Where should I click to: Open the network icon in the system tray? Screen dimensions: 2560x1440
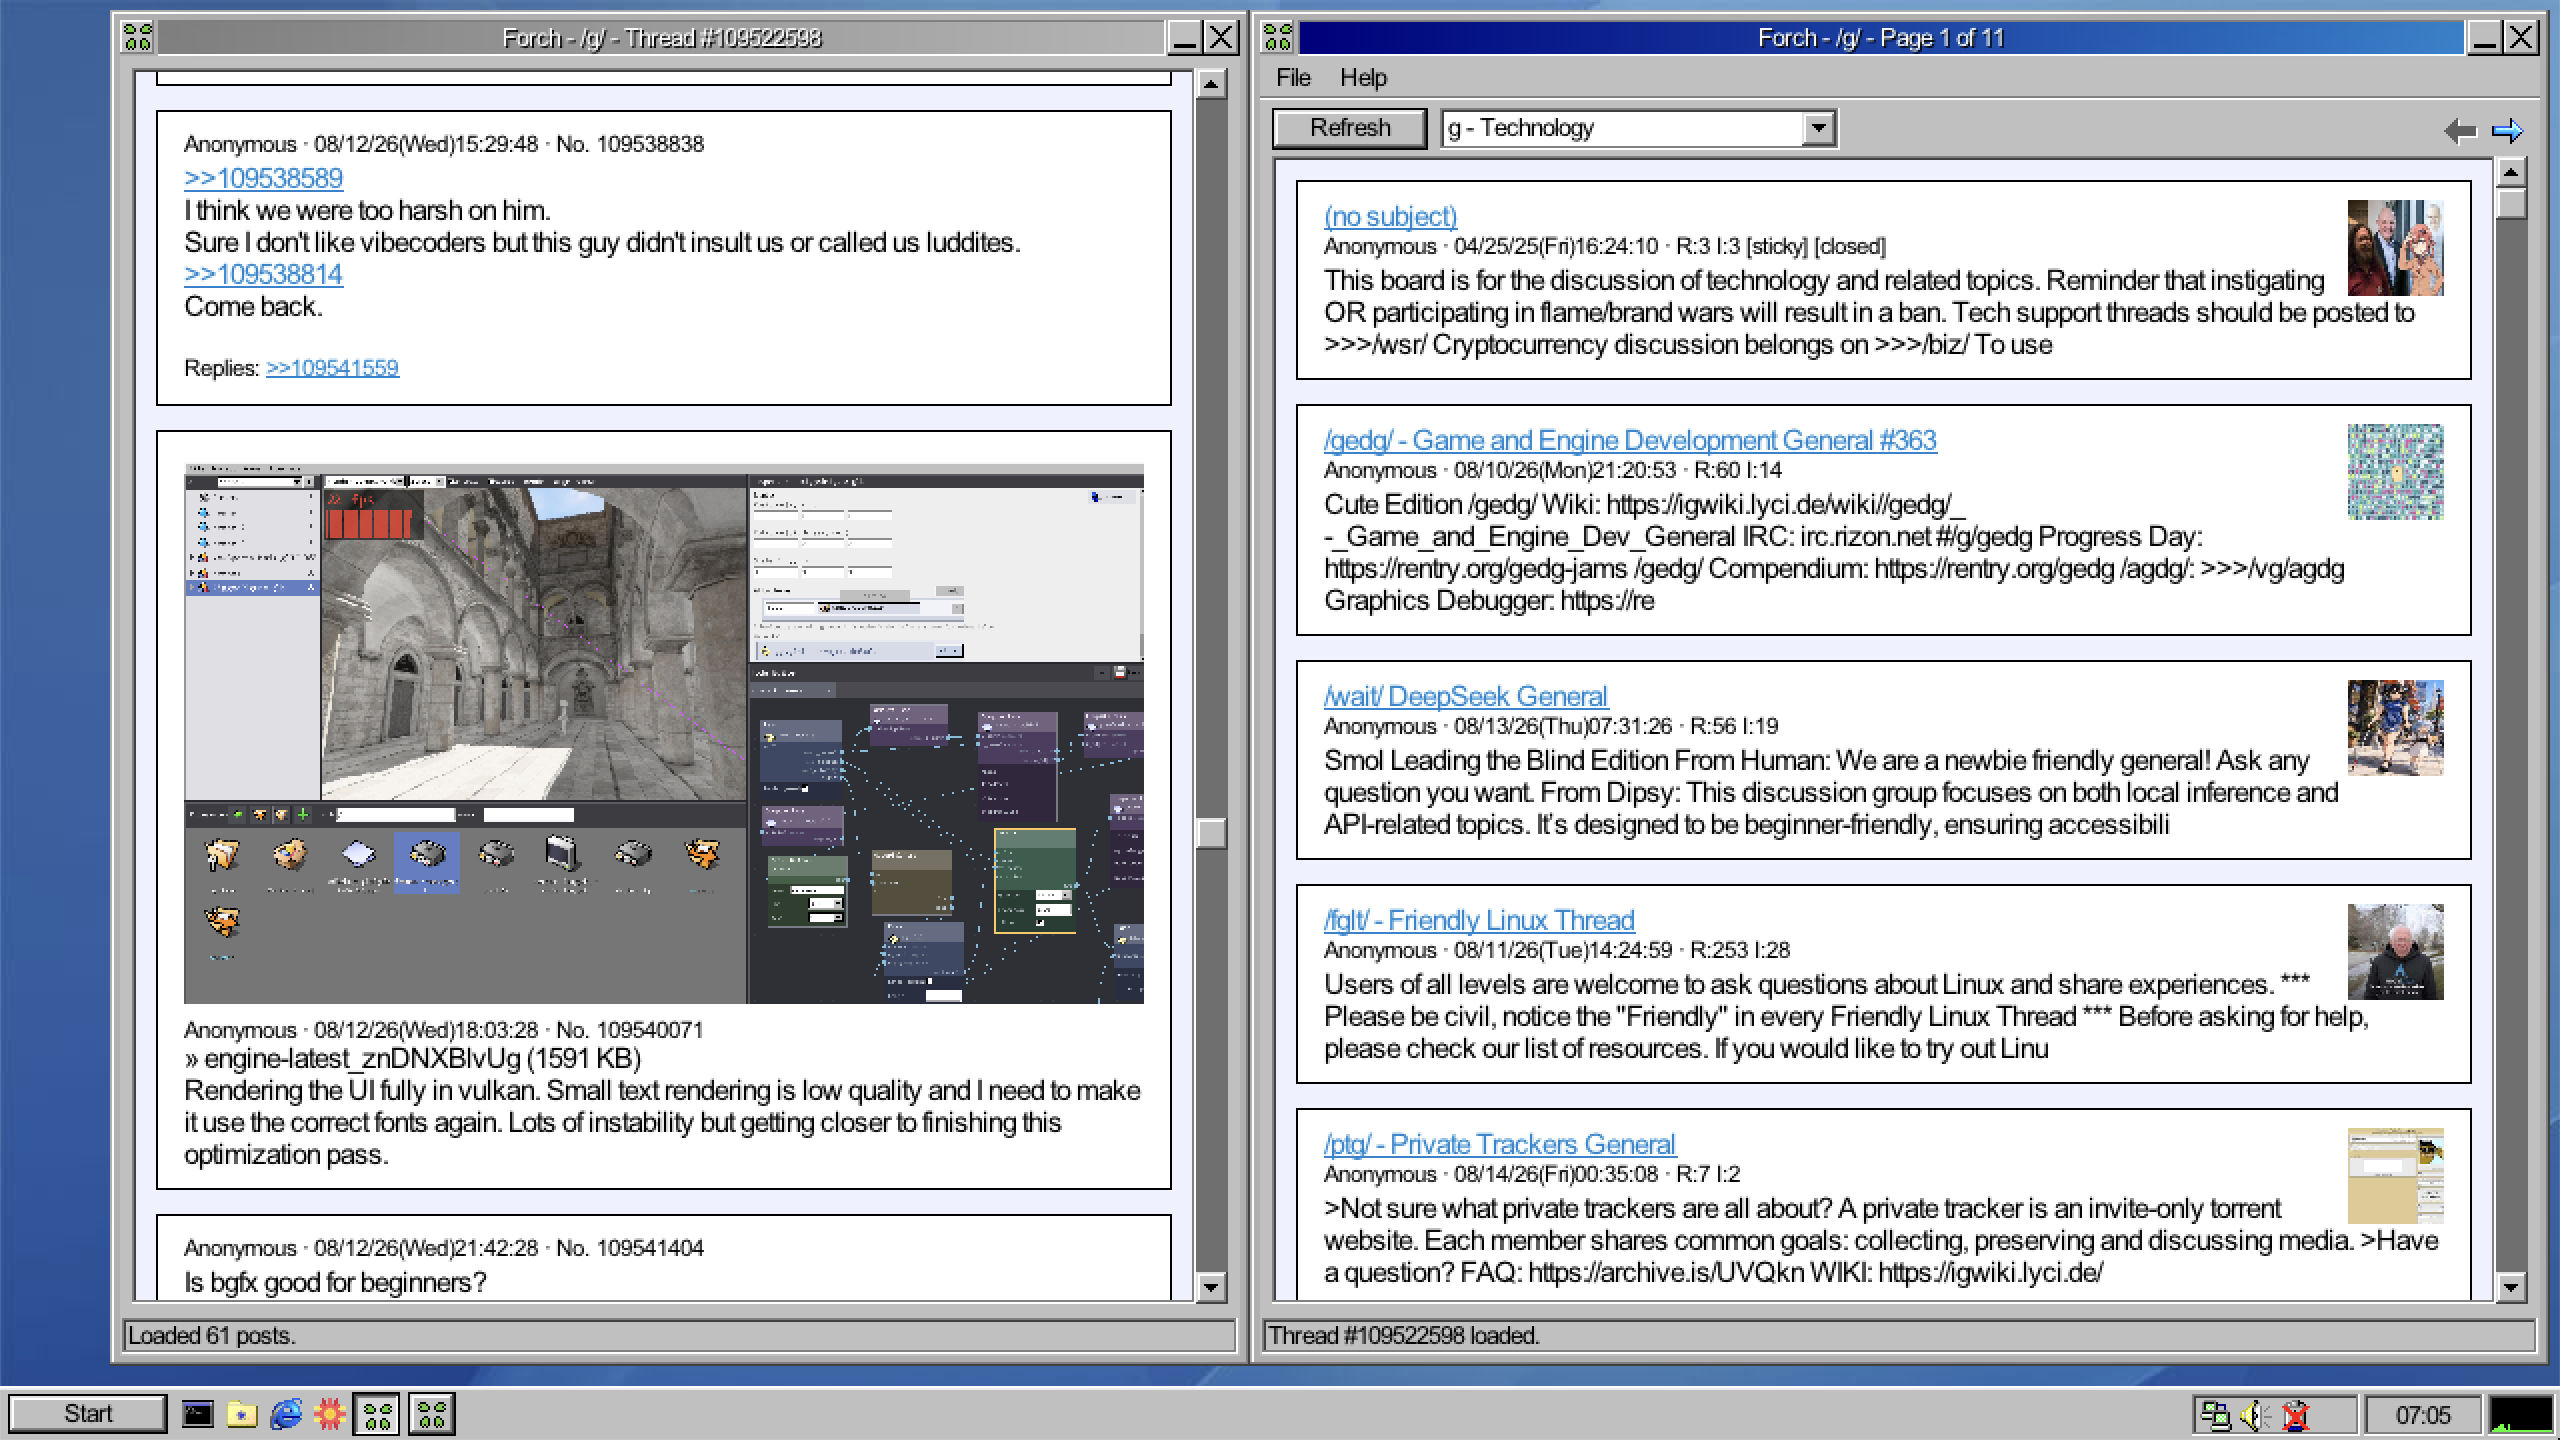[x=2216, y=1415]
